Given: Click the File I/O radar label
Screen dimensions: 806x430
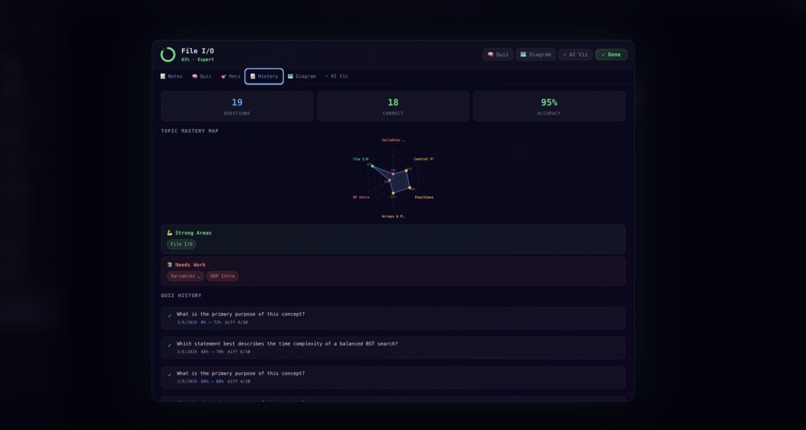Looking at the screenshot, I should [361, 159].
